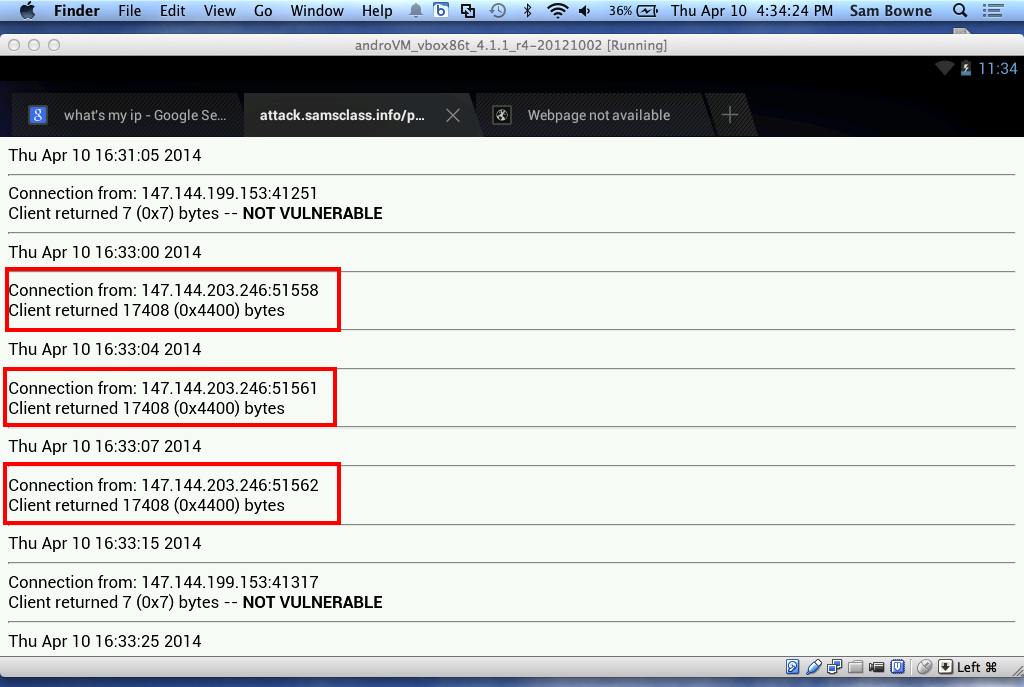The width and height of the screenshot is (1024, 687).
Task: Click the hard disk activity indicator
Action: point(792,667)
